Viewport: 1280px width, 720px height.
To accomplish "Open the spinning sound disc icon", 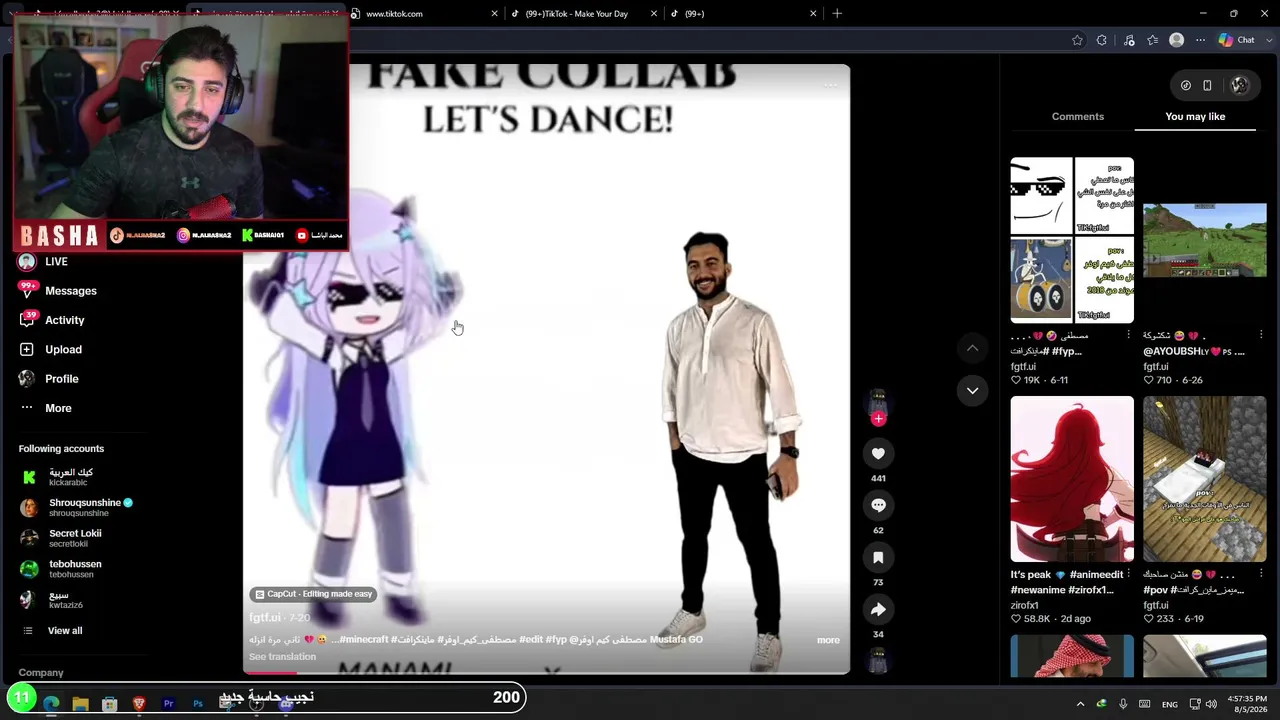I will tap(878, 662).
